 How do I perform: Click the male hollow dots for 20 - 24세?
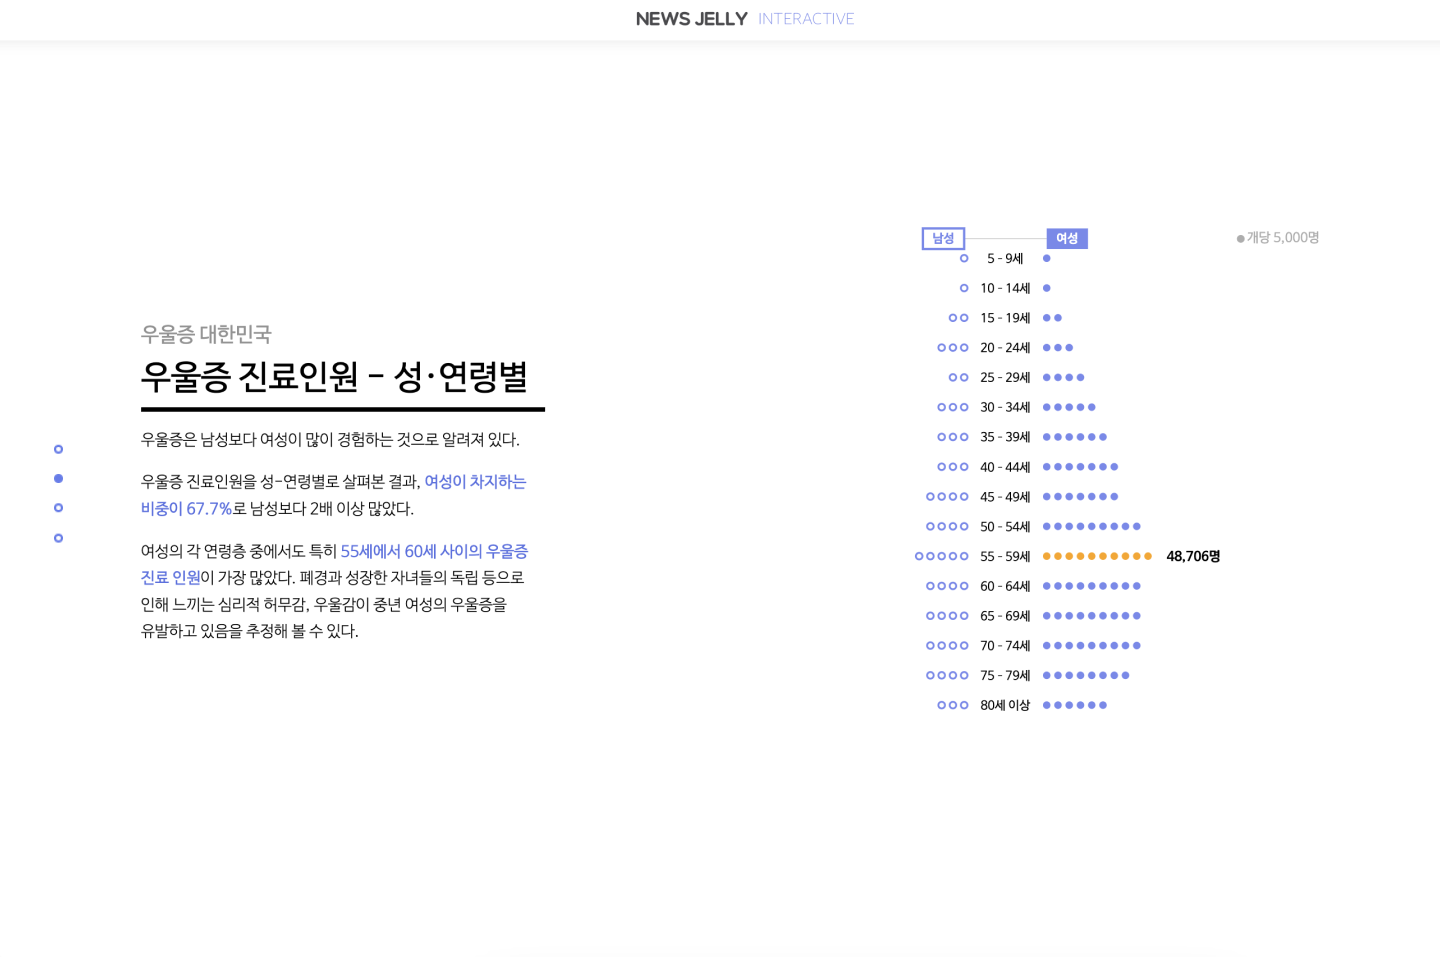click(x=953, y=348)
